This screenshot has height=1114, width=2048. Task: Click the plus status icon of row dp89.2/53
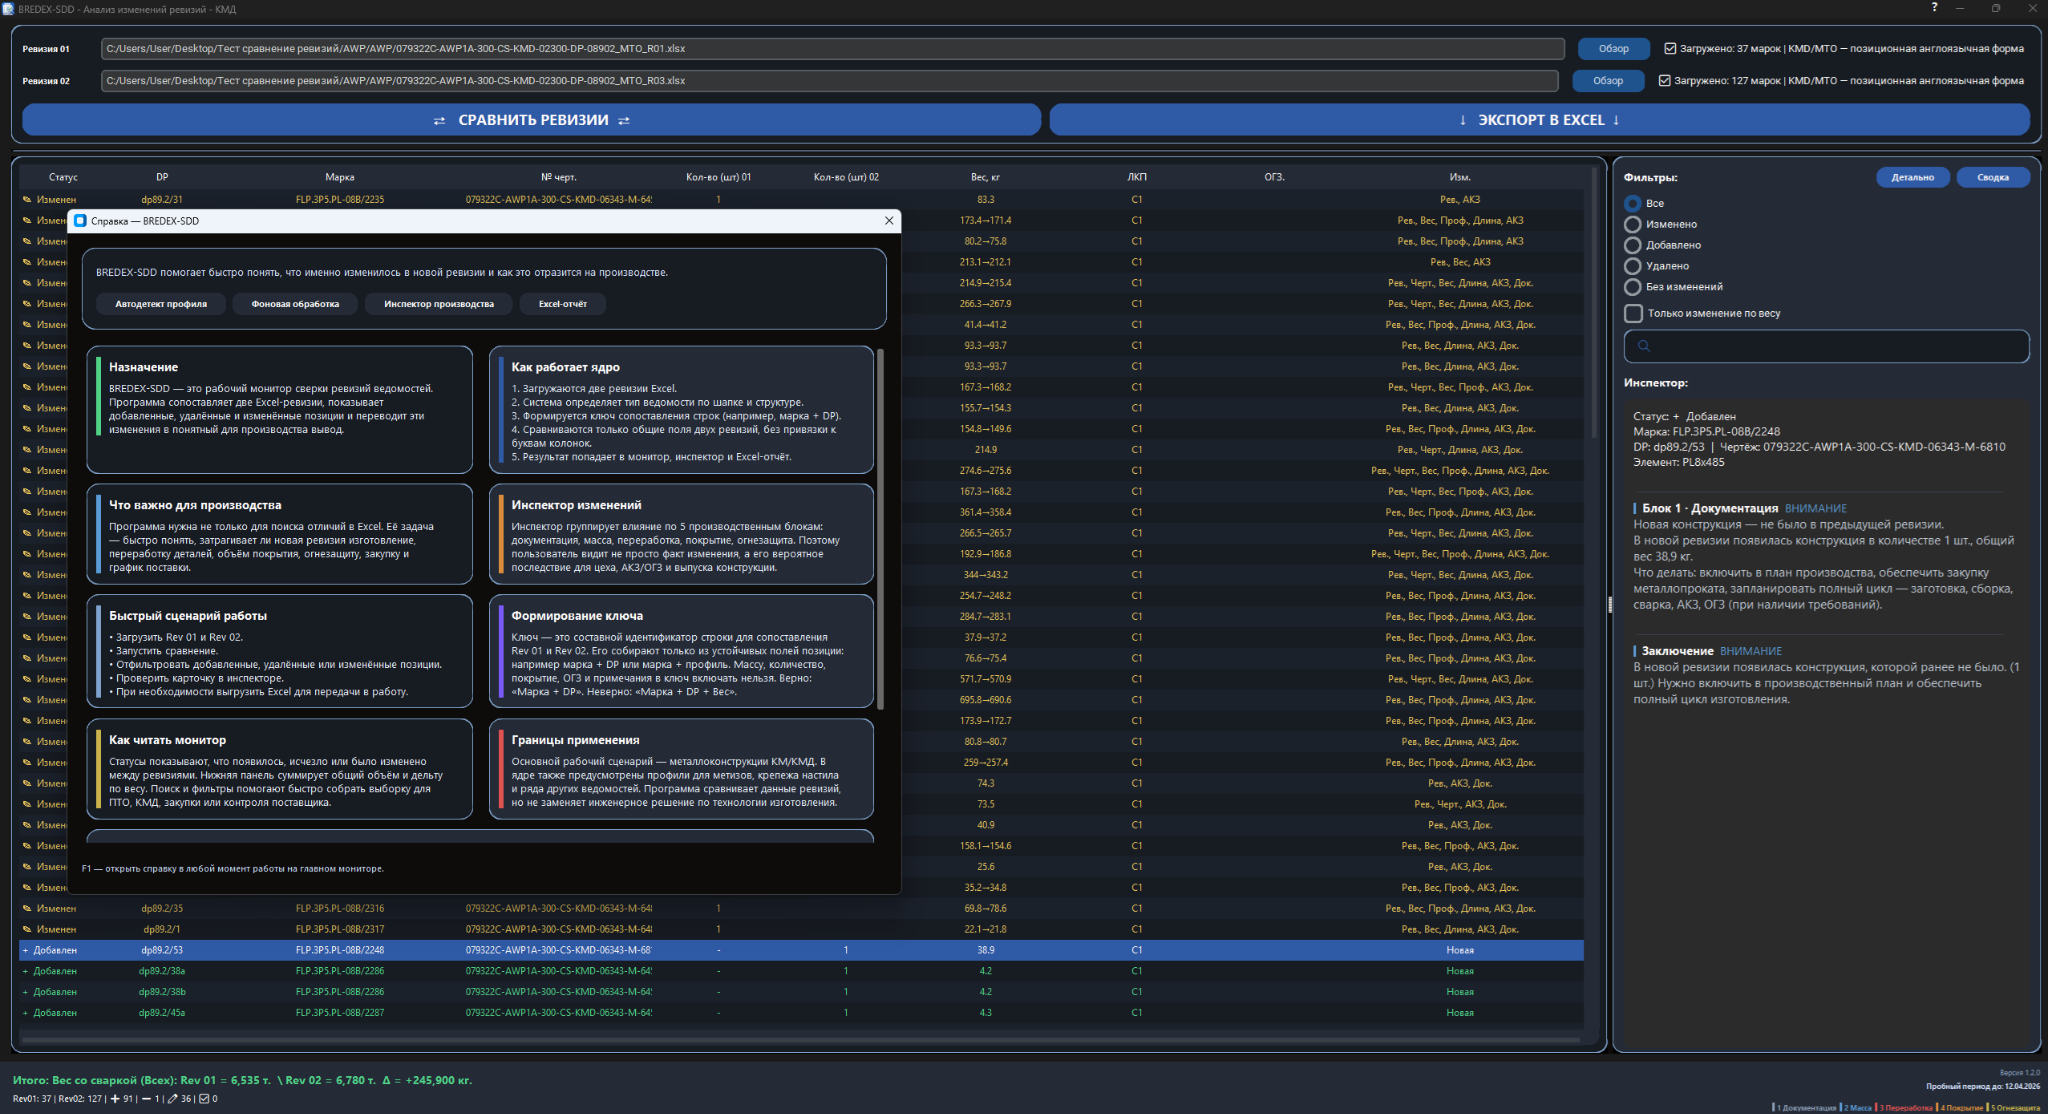tap(26, 951)
